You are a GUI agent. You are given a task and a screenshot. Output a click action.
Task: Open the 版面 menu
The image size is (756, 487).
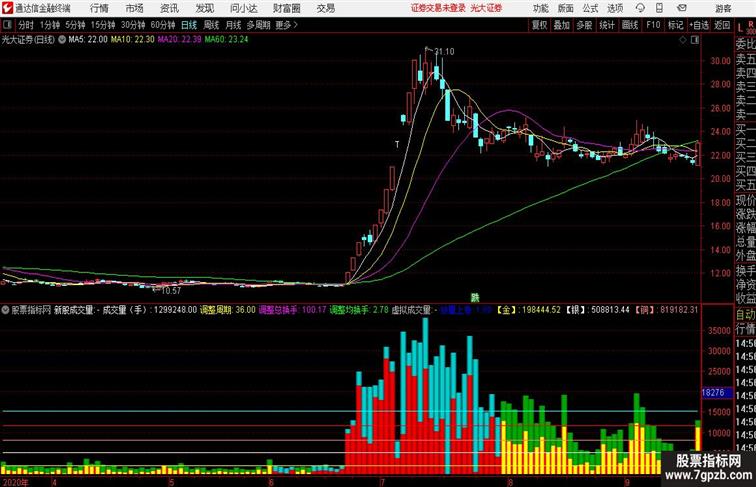click(x=566, y=8)
